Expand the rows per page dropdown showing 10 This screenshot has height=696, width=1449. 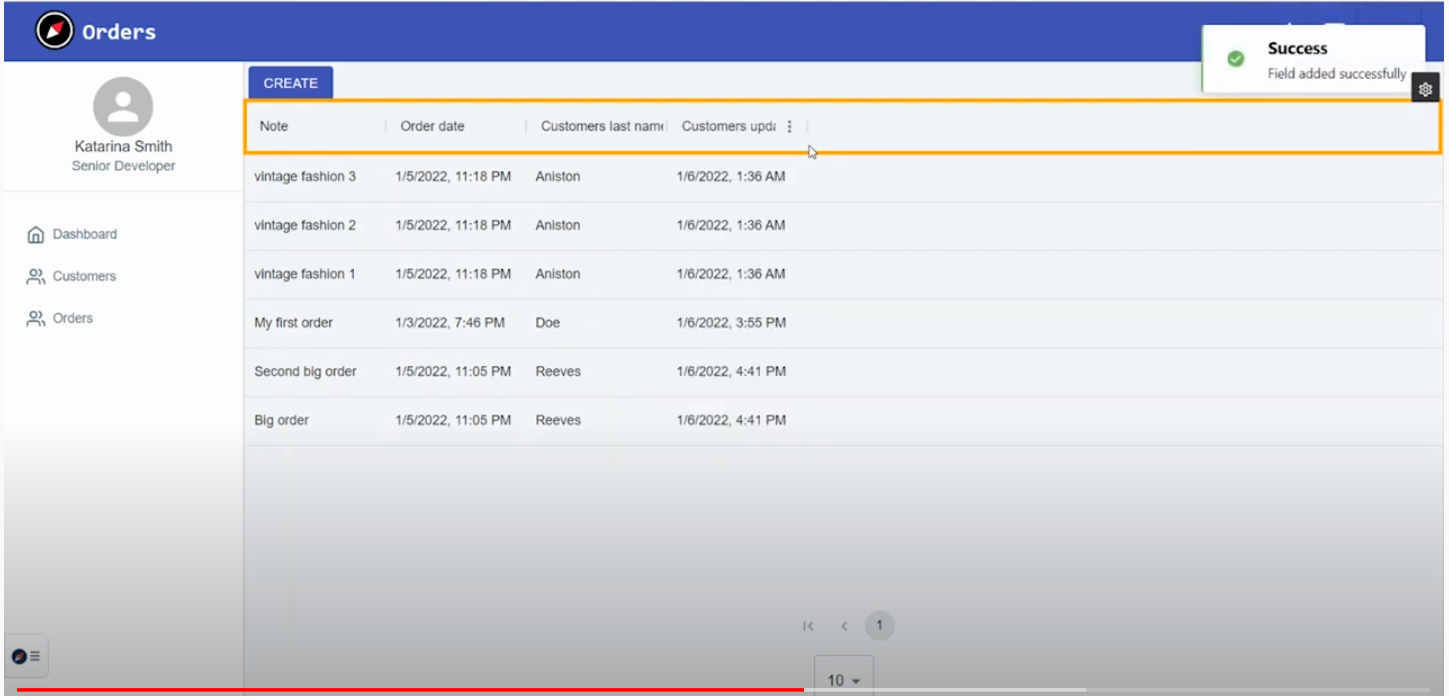point(843,680)
